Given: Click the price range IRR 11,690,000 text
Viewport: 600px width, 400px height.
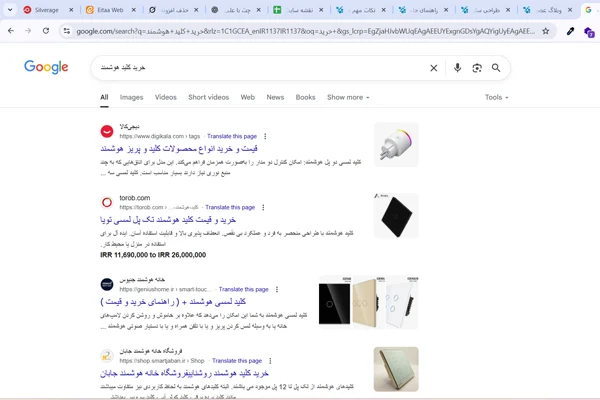Looking at the screenshot, I should point(153,255).
